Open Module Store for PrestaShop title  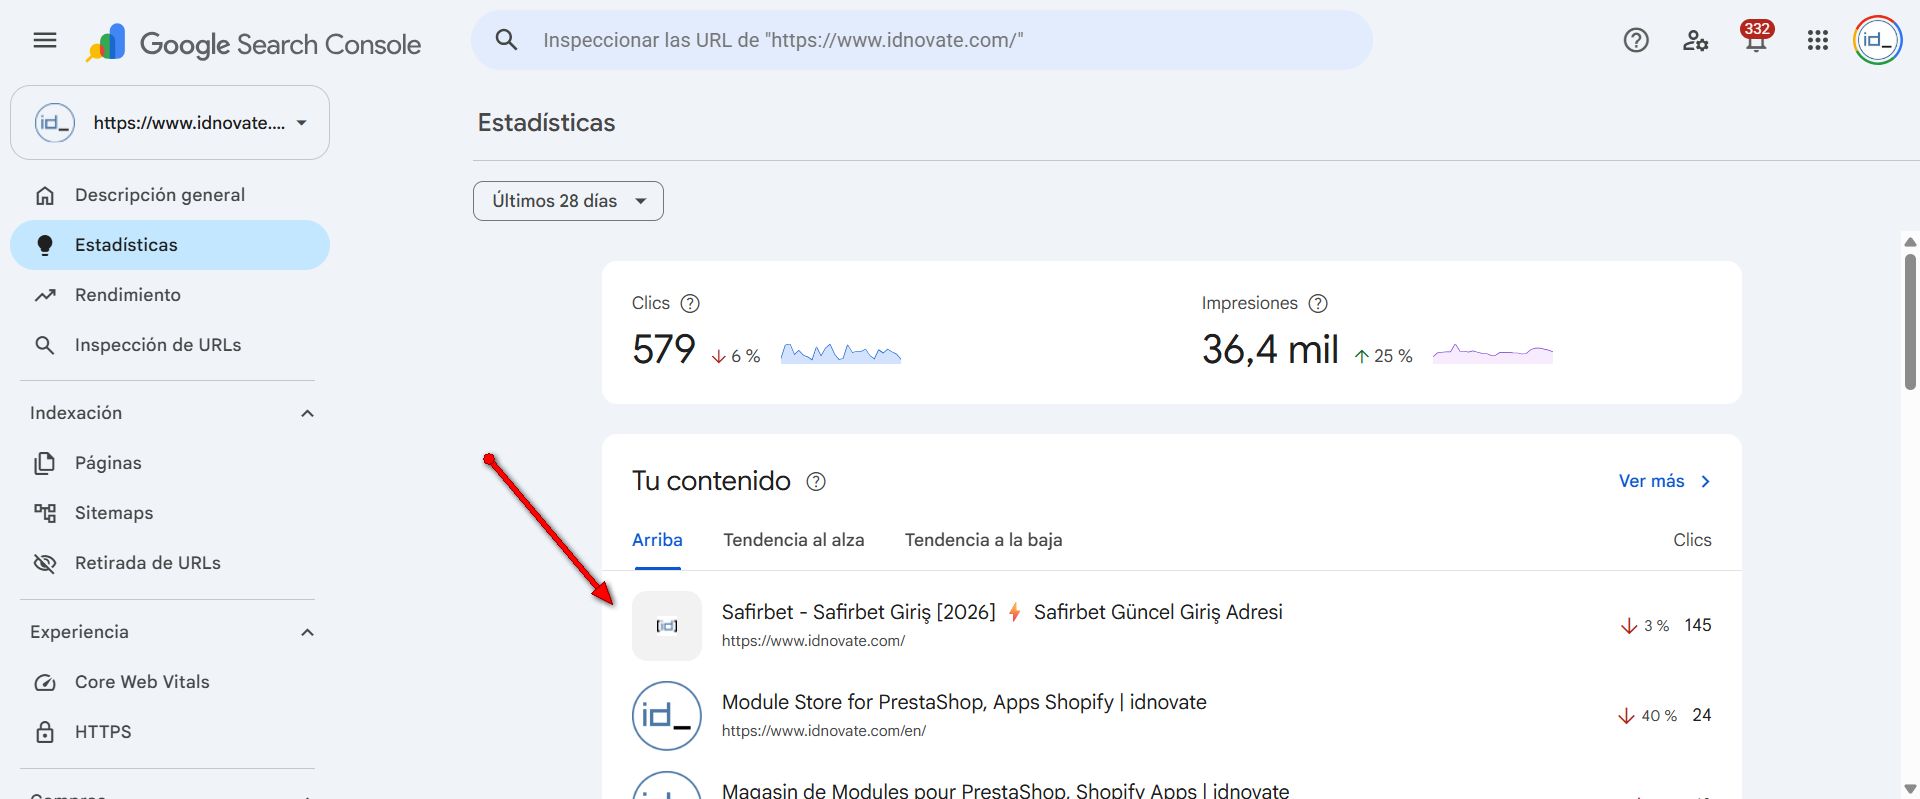964,703
